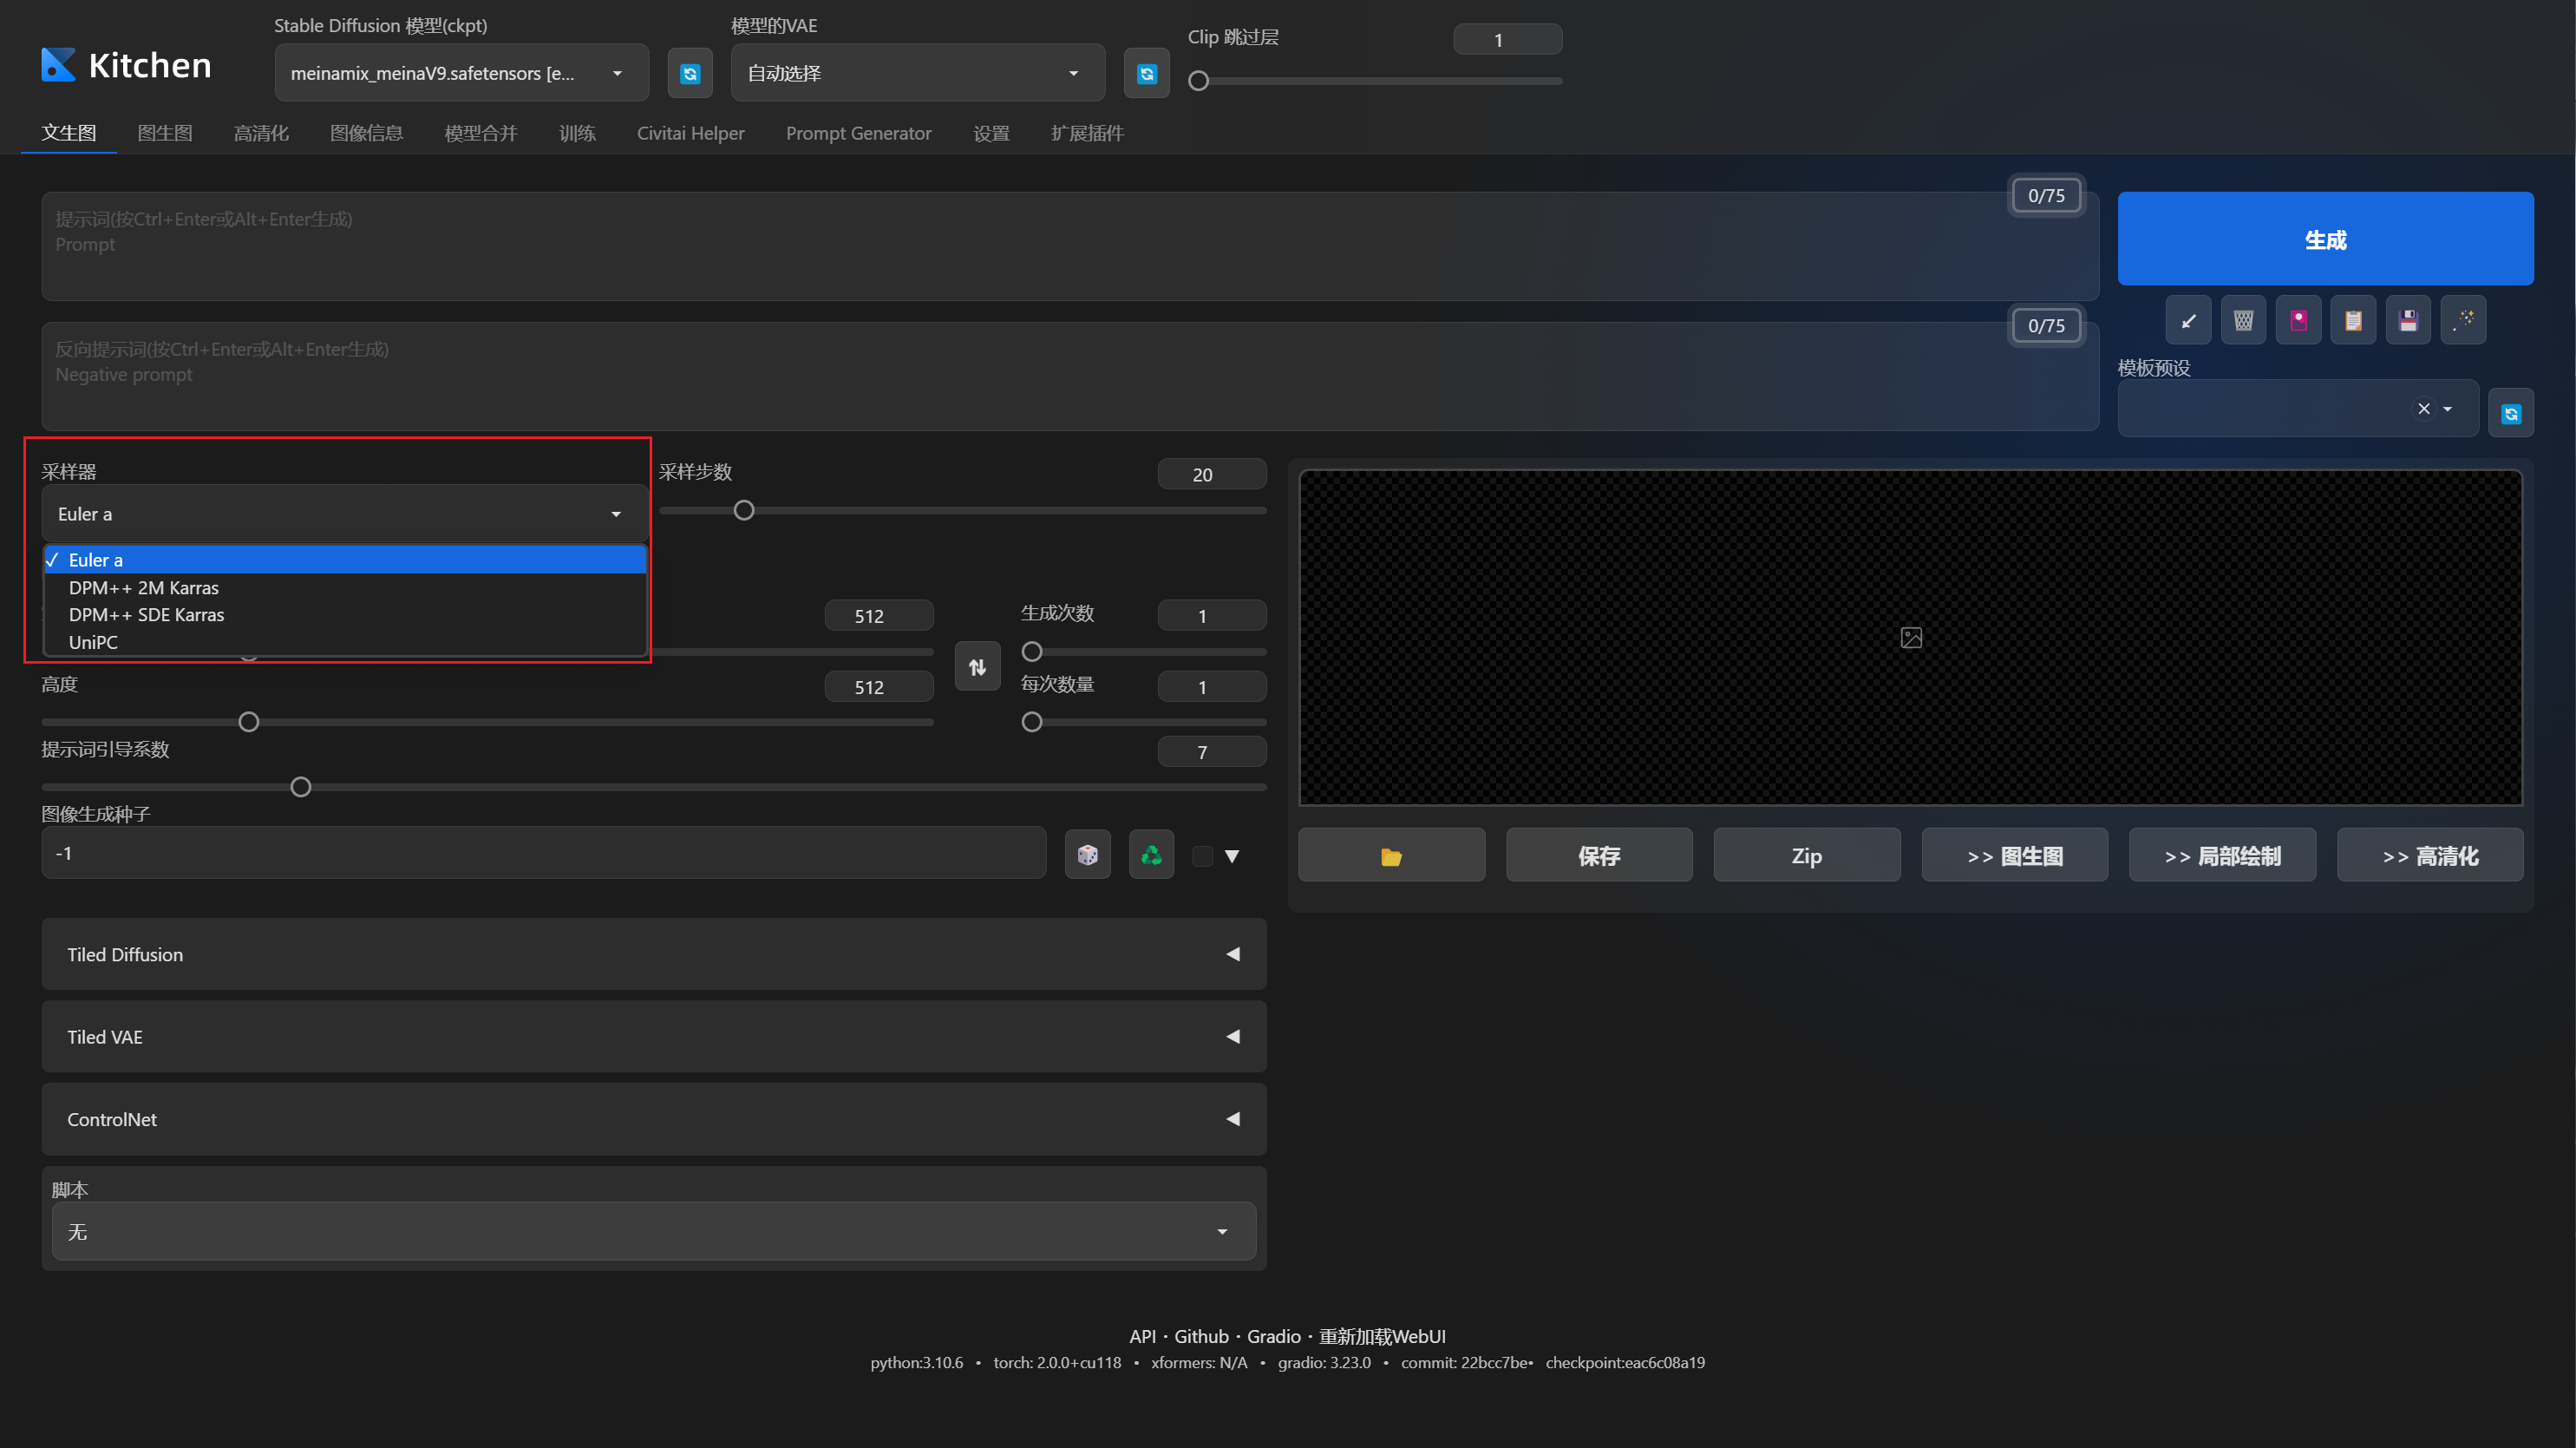Screen dimensions: 2576x1448
Task: Click the 保存 button
Action: point(1599,856)
